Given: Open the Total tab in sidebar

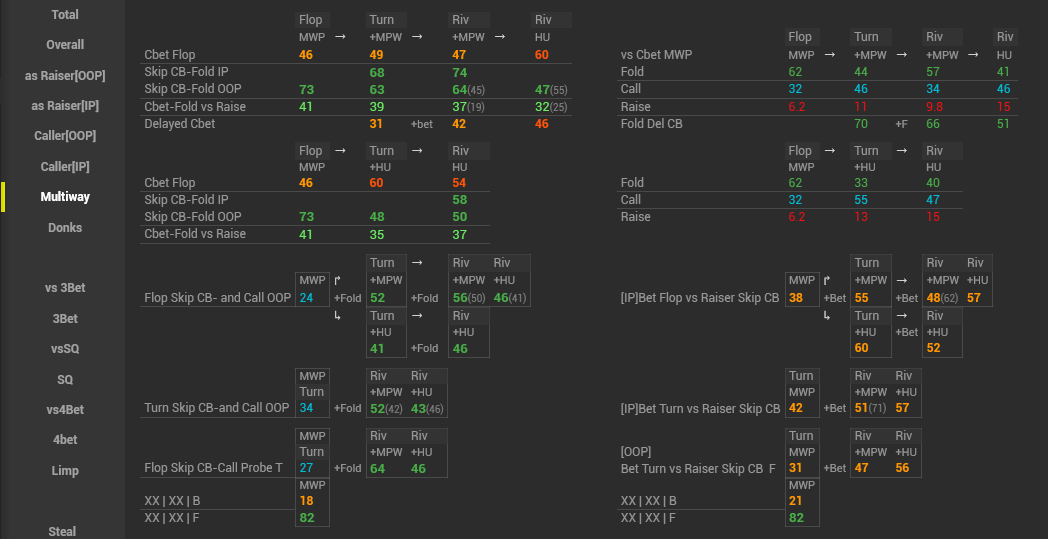Looking at the screenshot, I should pos(65,15).
